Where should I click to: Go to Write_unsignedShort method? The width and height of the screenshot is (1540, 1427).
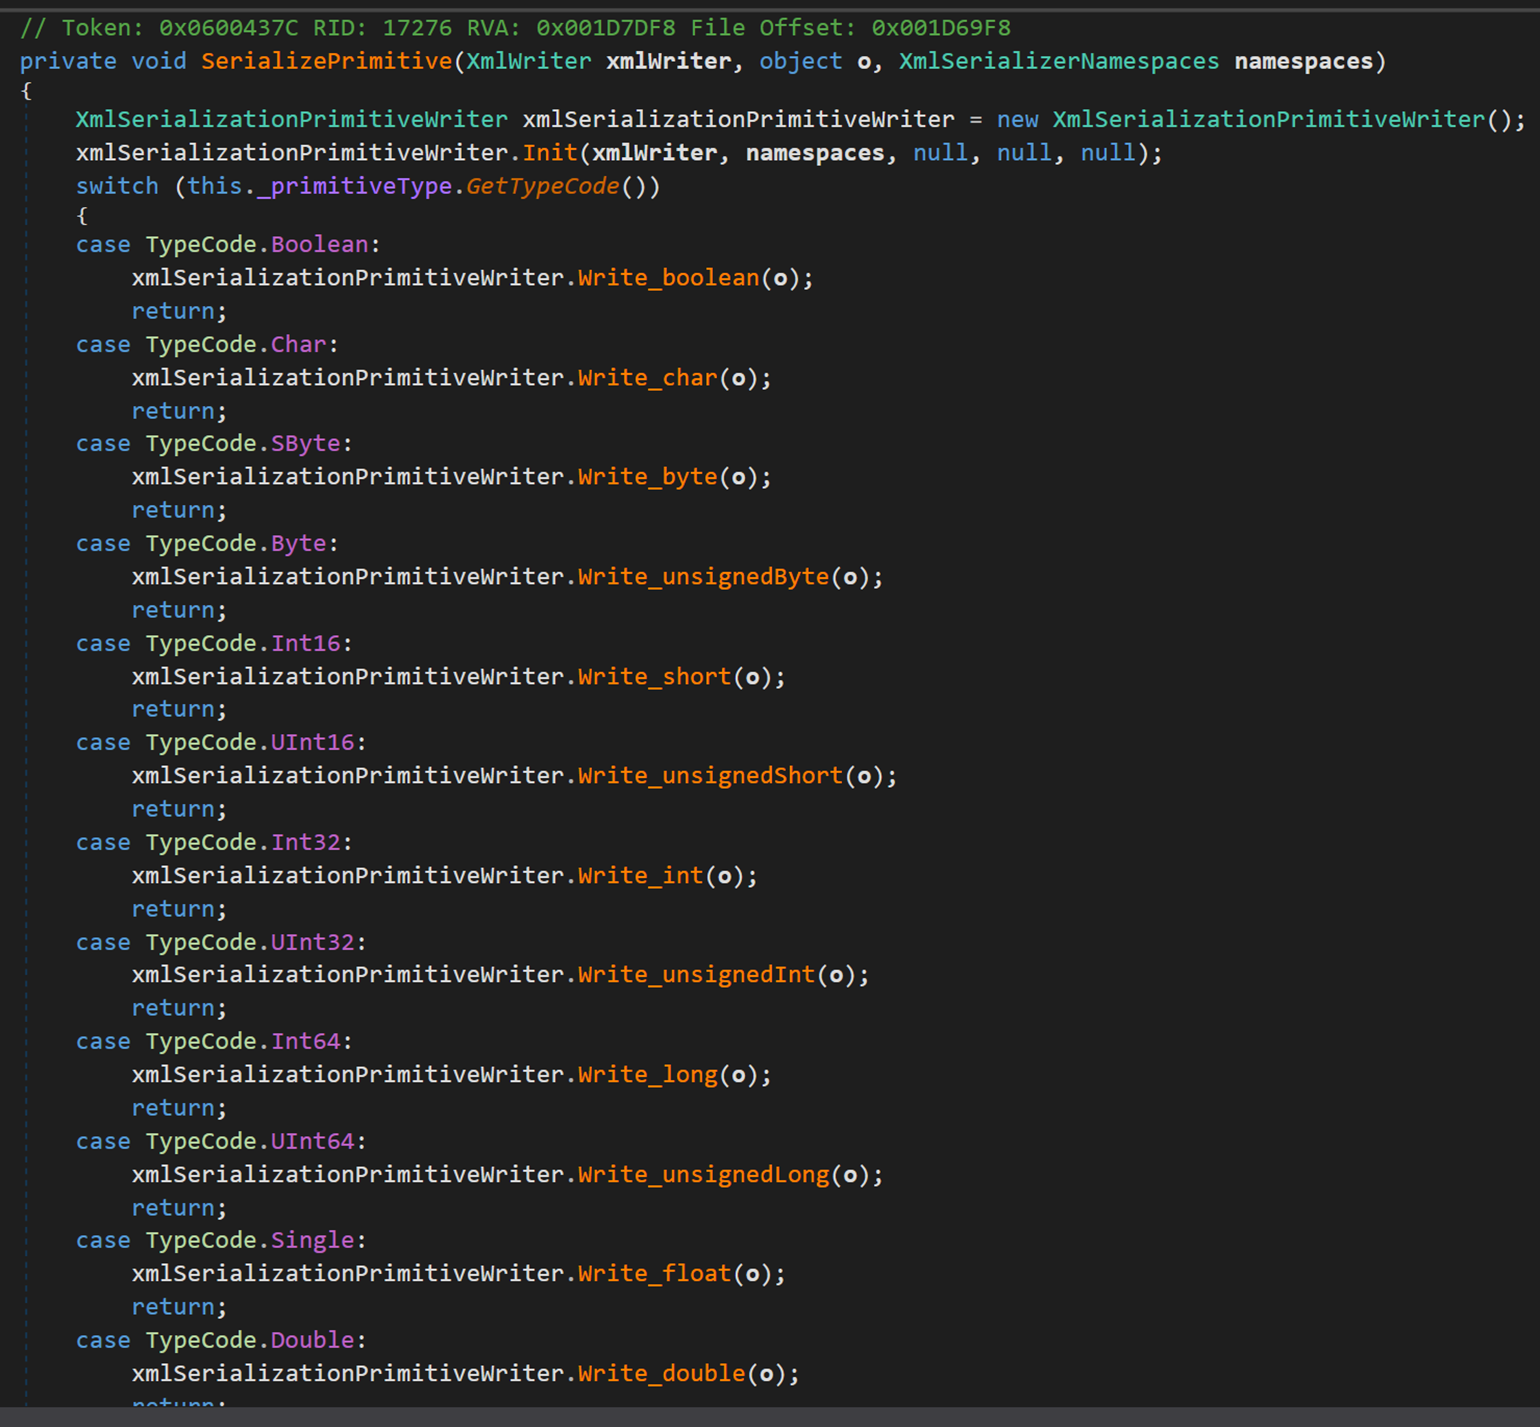pos(711,776)
